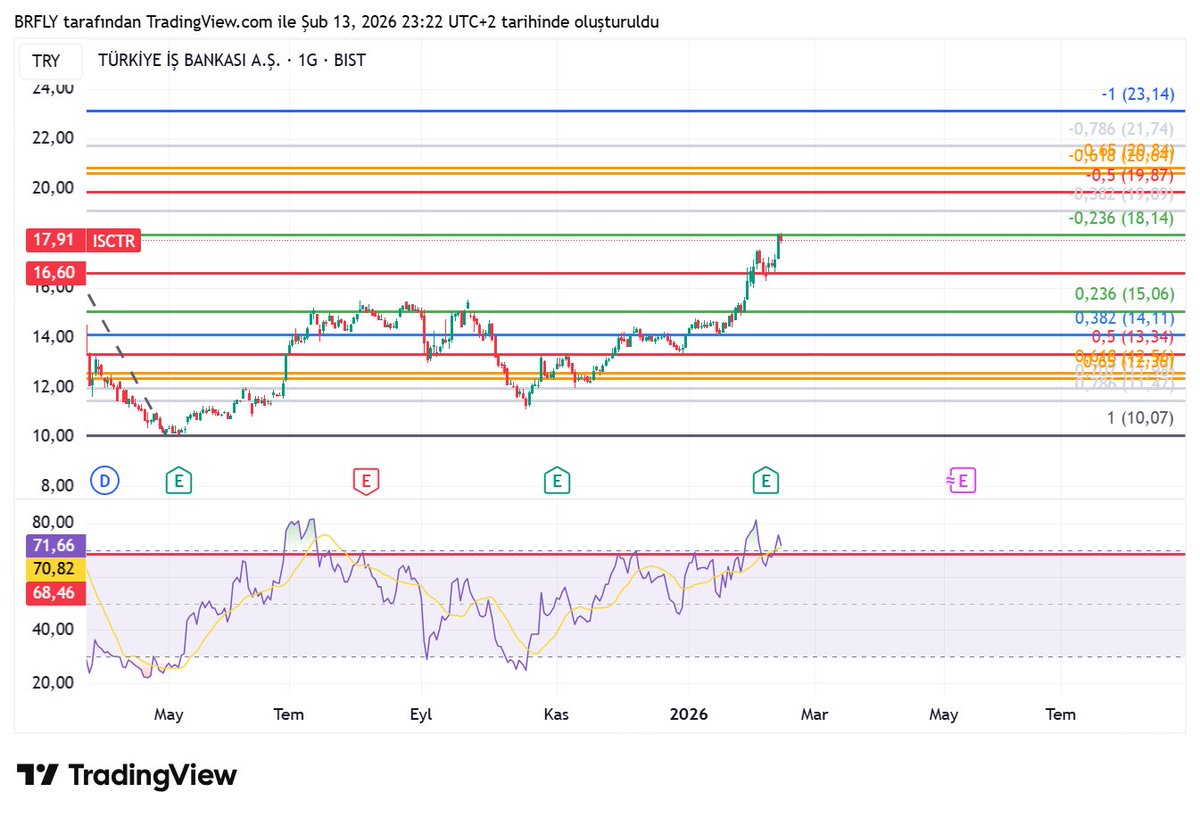
Task: Click 80,00 on the RSI scale
Action: 53,522
